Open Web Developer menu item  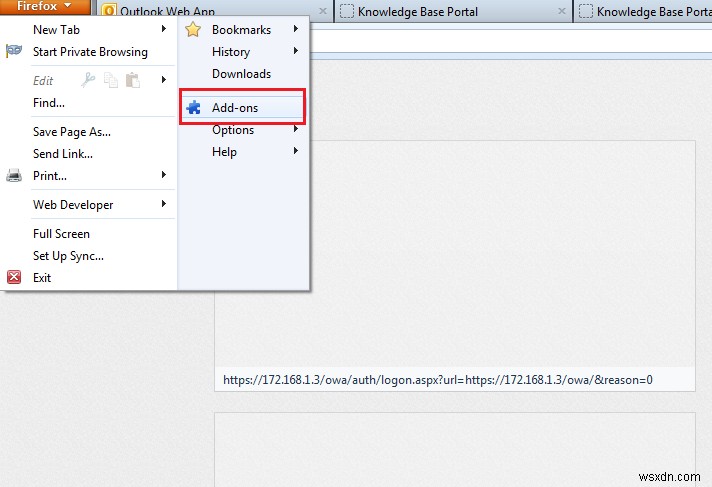(73, 205)
